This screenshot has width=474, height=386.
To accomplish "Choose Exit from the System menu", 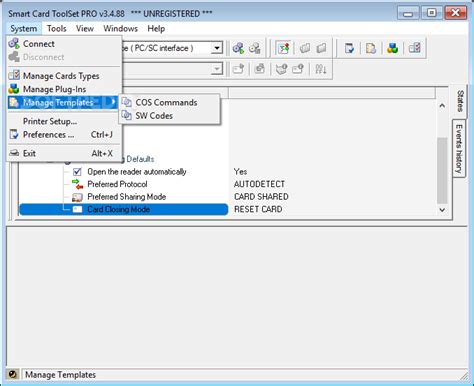I will click(x=64, y=153).
